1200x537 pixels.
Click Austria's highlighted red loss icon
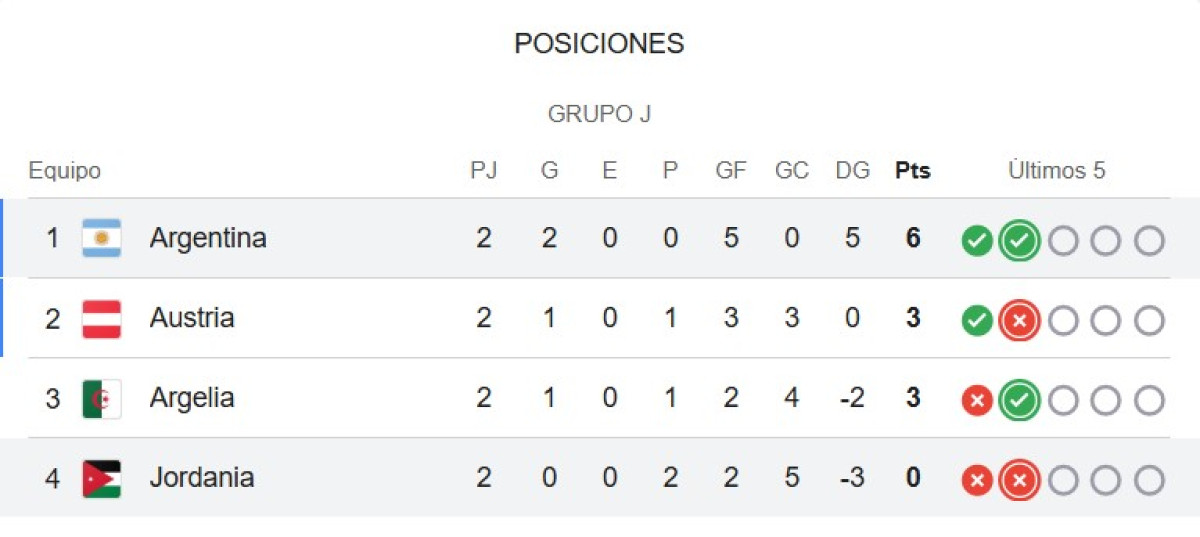[1019, 320]
